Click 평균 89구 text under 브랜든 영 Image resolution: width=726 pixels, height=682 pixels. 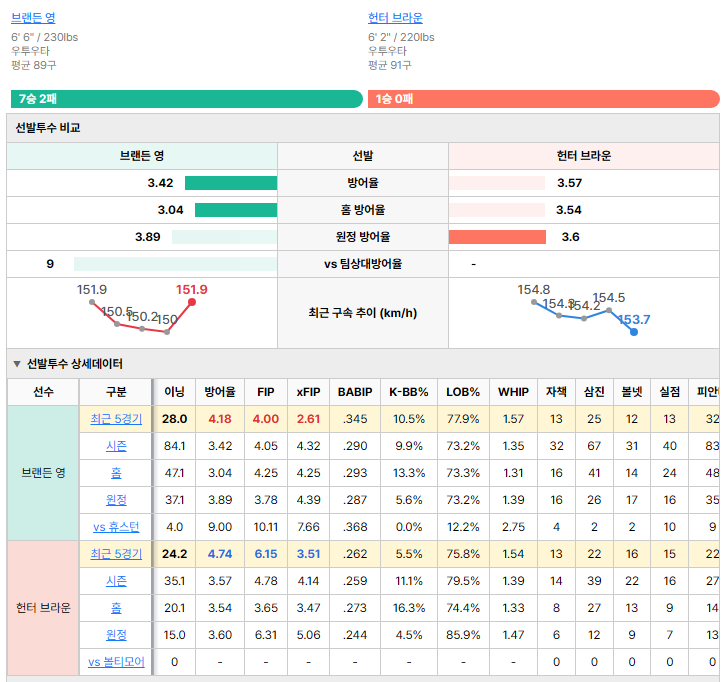pyautogui.click(x=34, y=65)
